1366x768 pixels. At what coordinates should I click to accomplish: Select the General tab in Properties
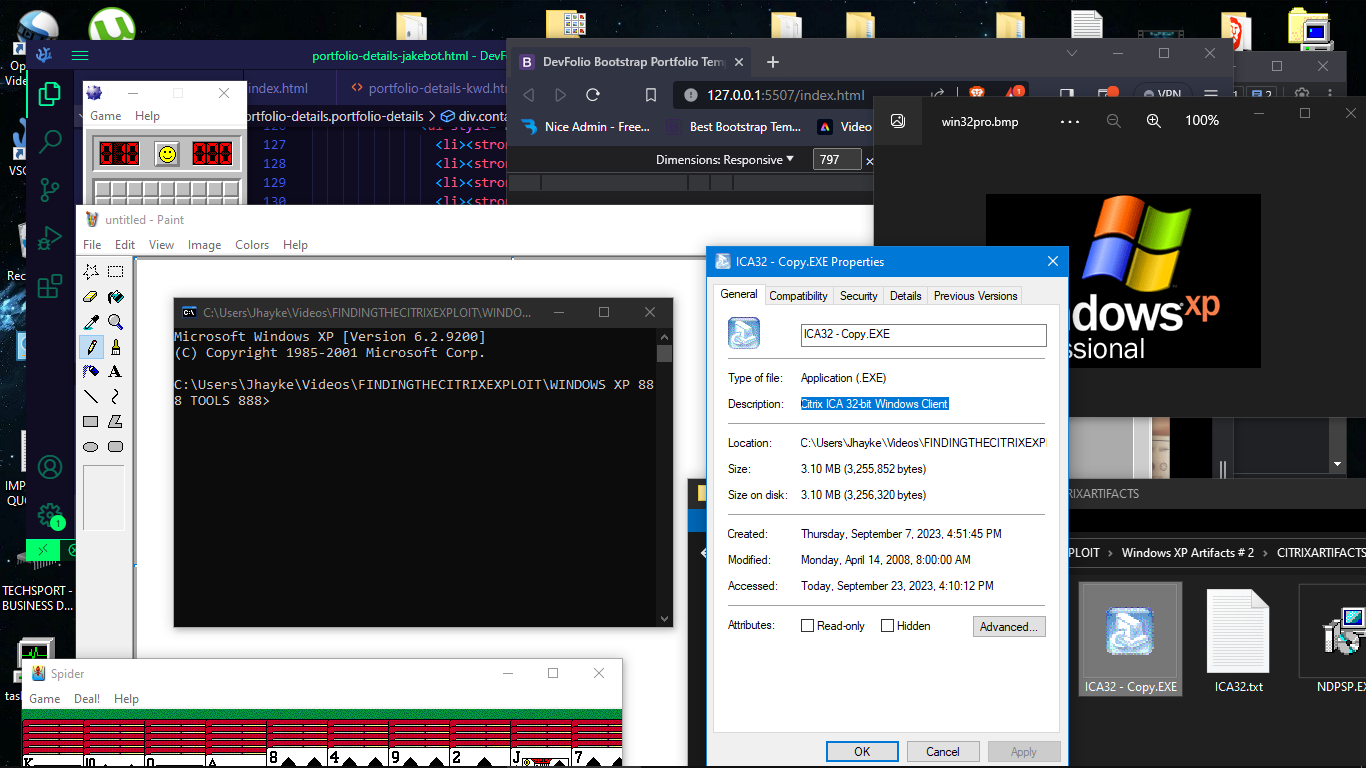pos(739,294)
